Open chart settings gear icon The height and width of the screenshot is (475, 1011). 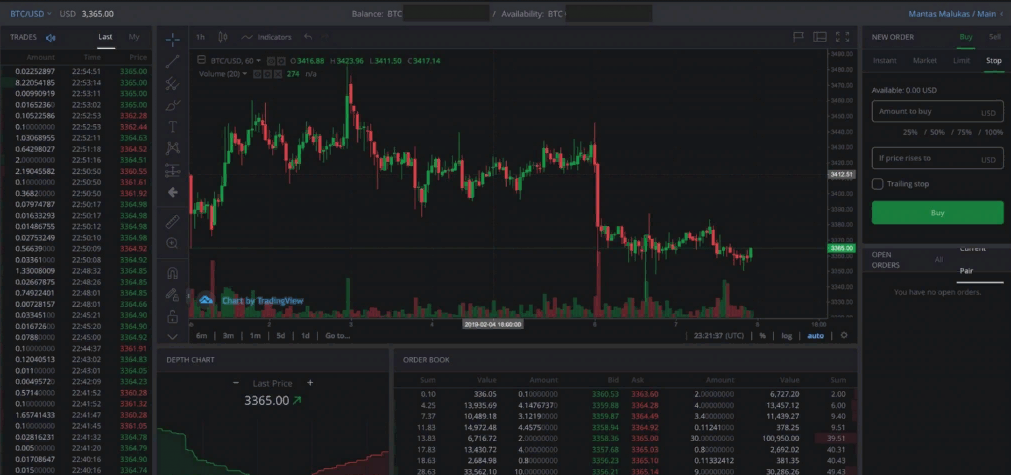pos(844,336)
